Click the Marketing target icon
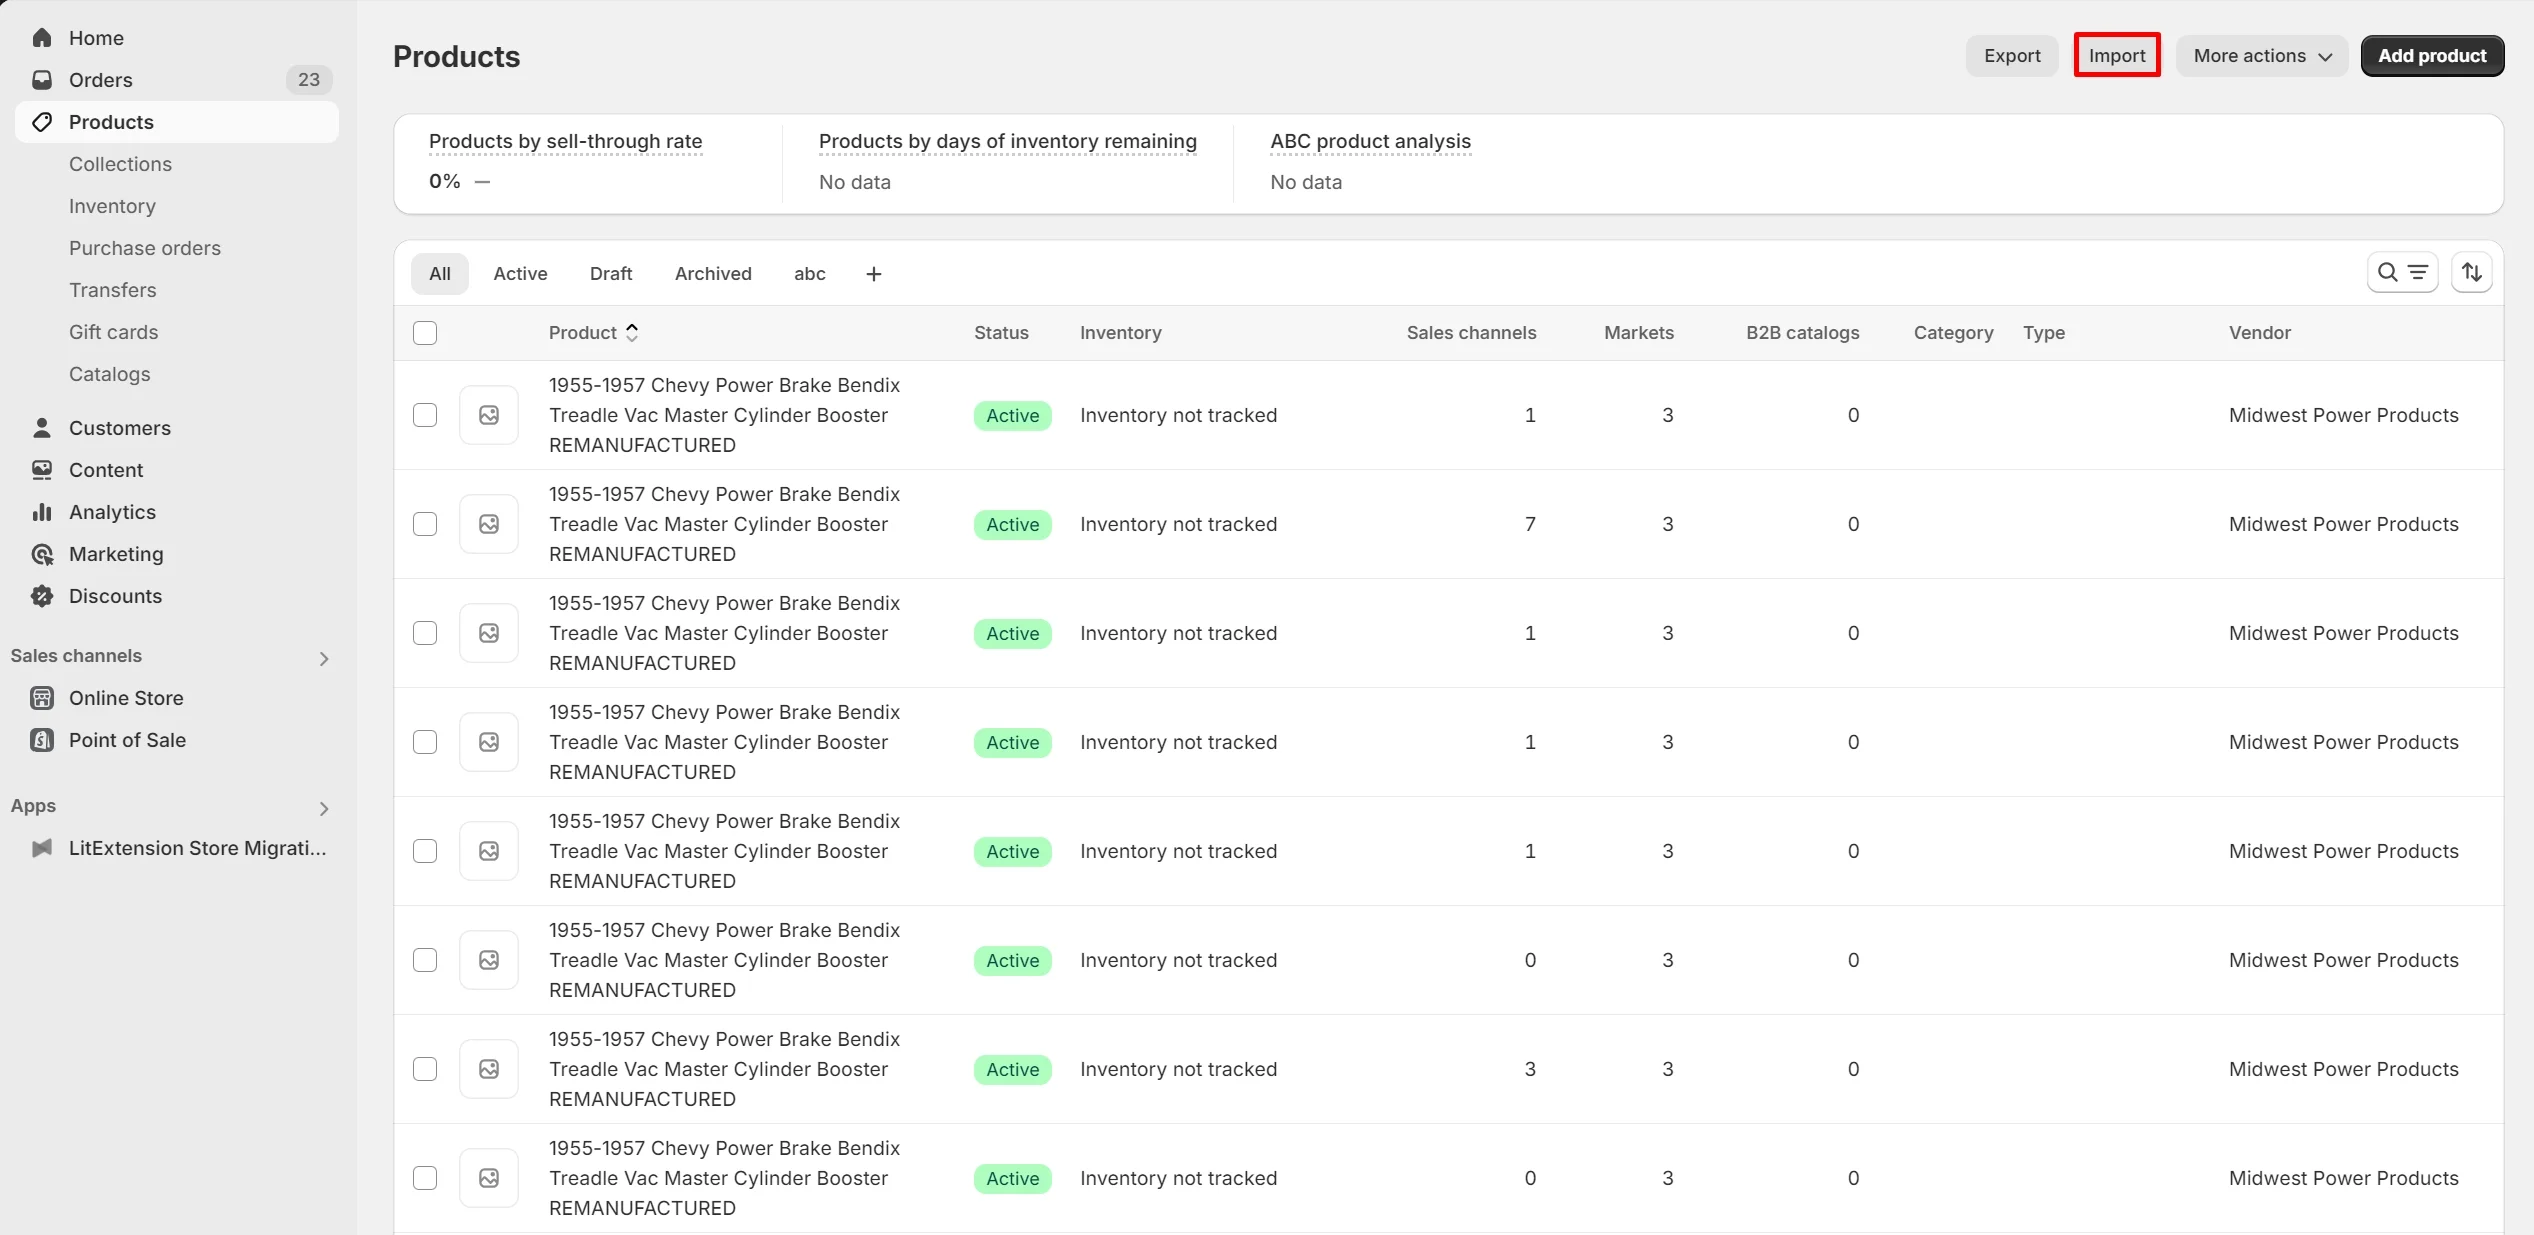The image size is (2534, 1235). 42,554
